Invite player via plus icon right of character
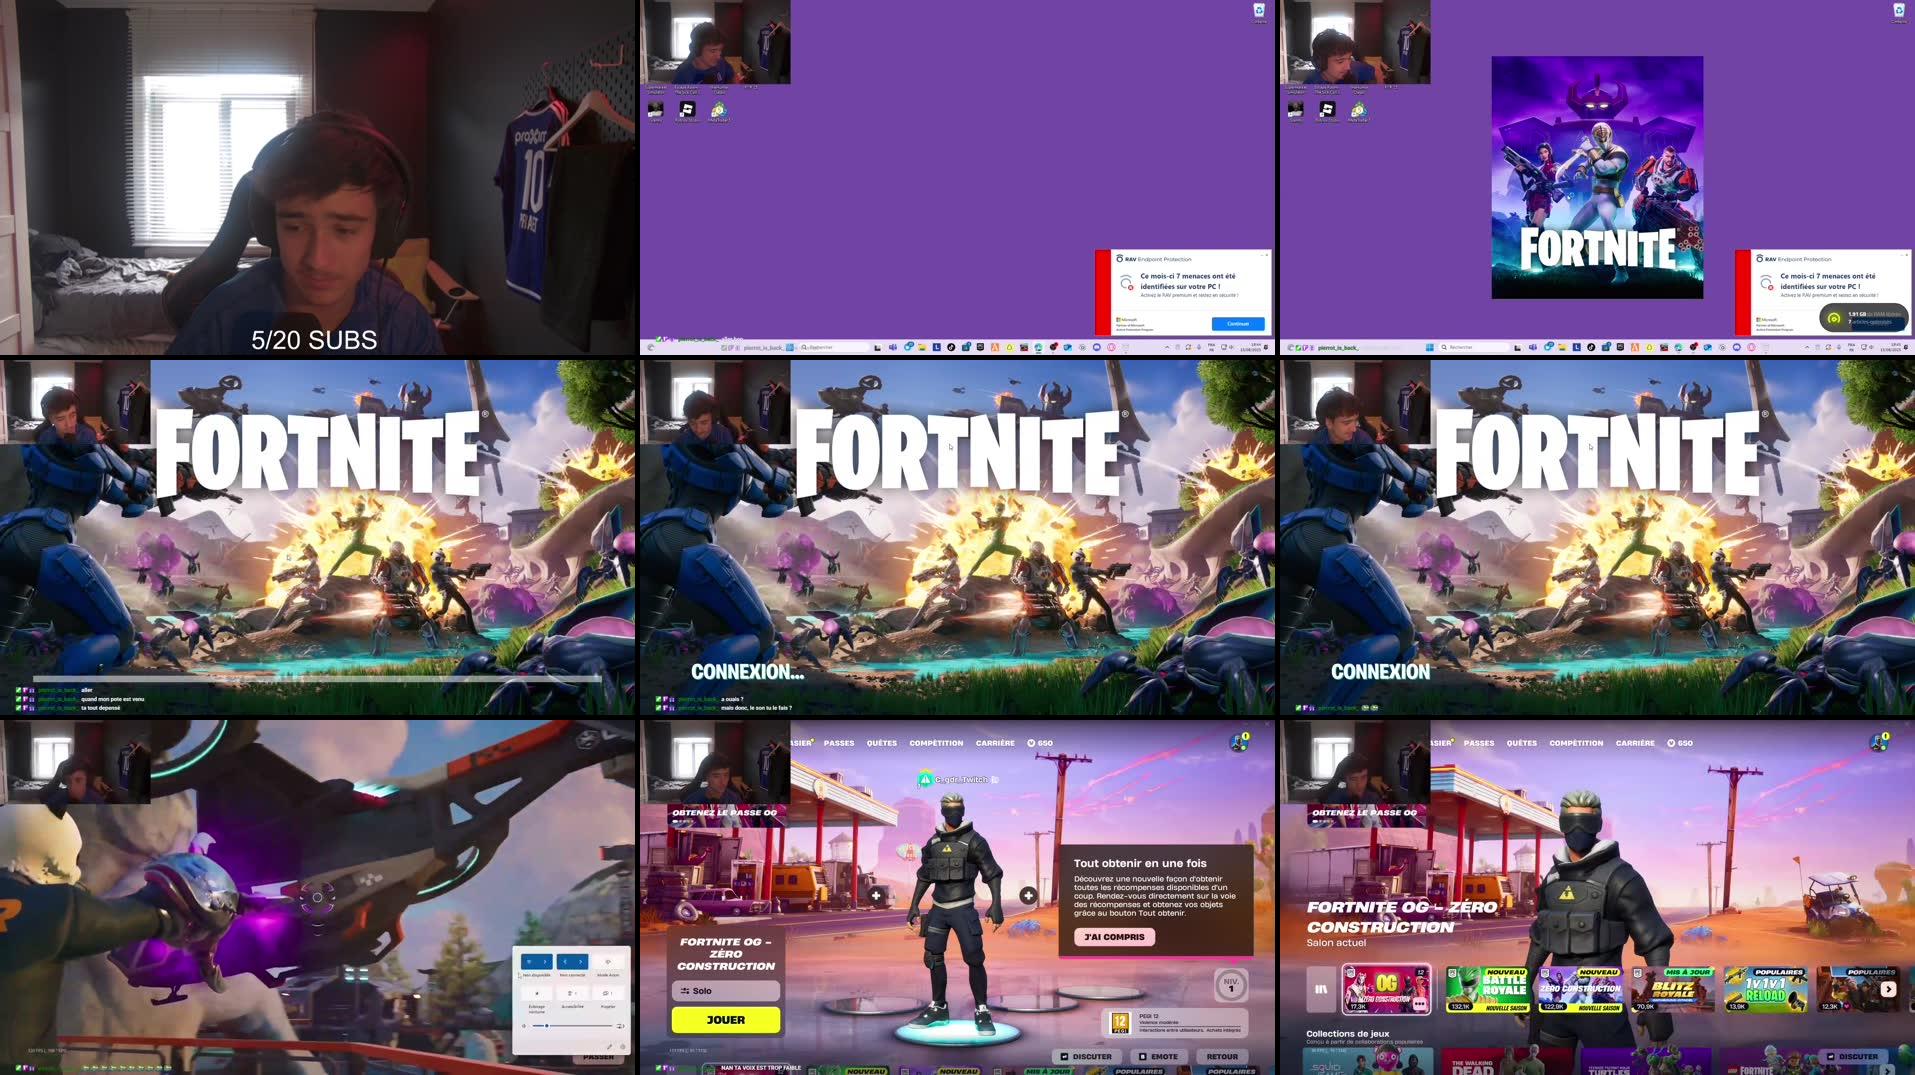 [x=1028, y=895]
